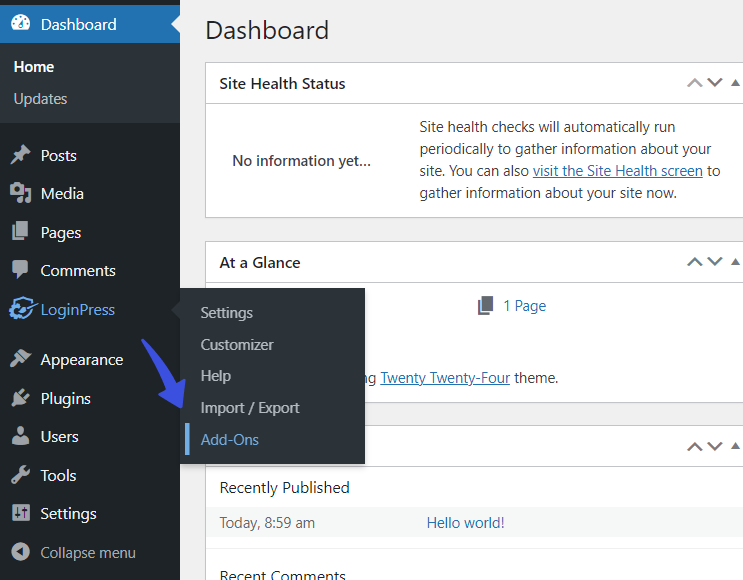Go to the Media menu
This screenshot has height=580, width=743.
[x=90, y=193]
